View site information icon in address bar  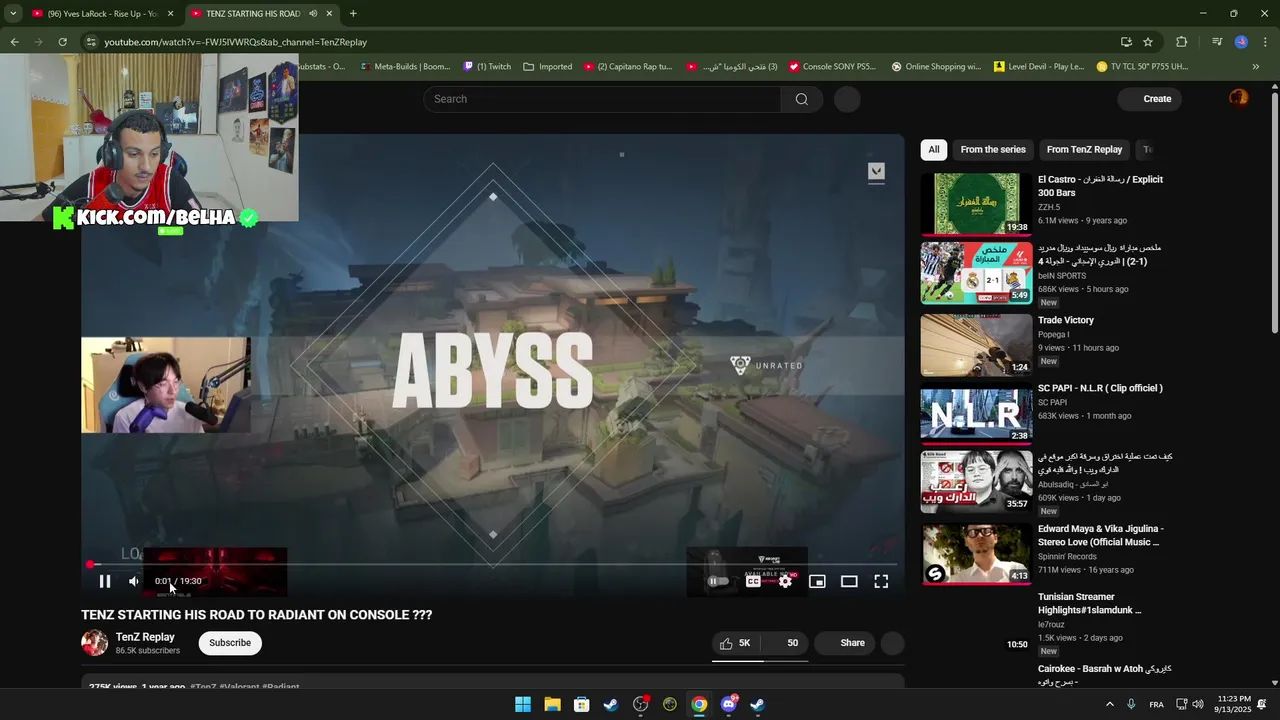tap(91, 42)
